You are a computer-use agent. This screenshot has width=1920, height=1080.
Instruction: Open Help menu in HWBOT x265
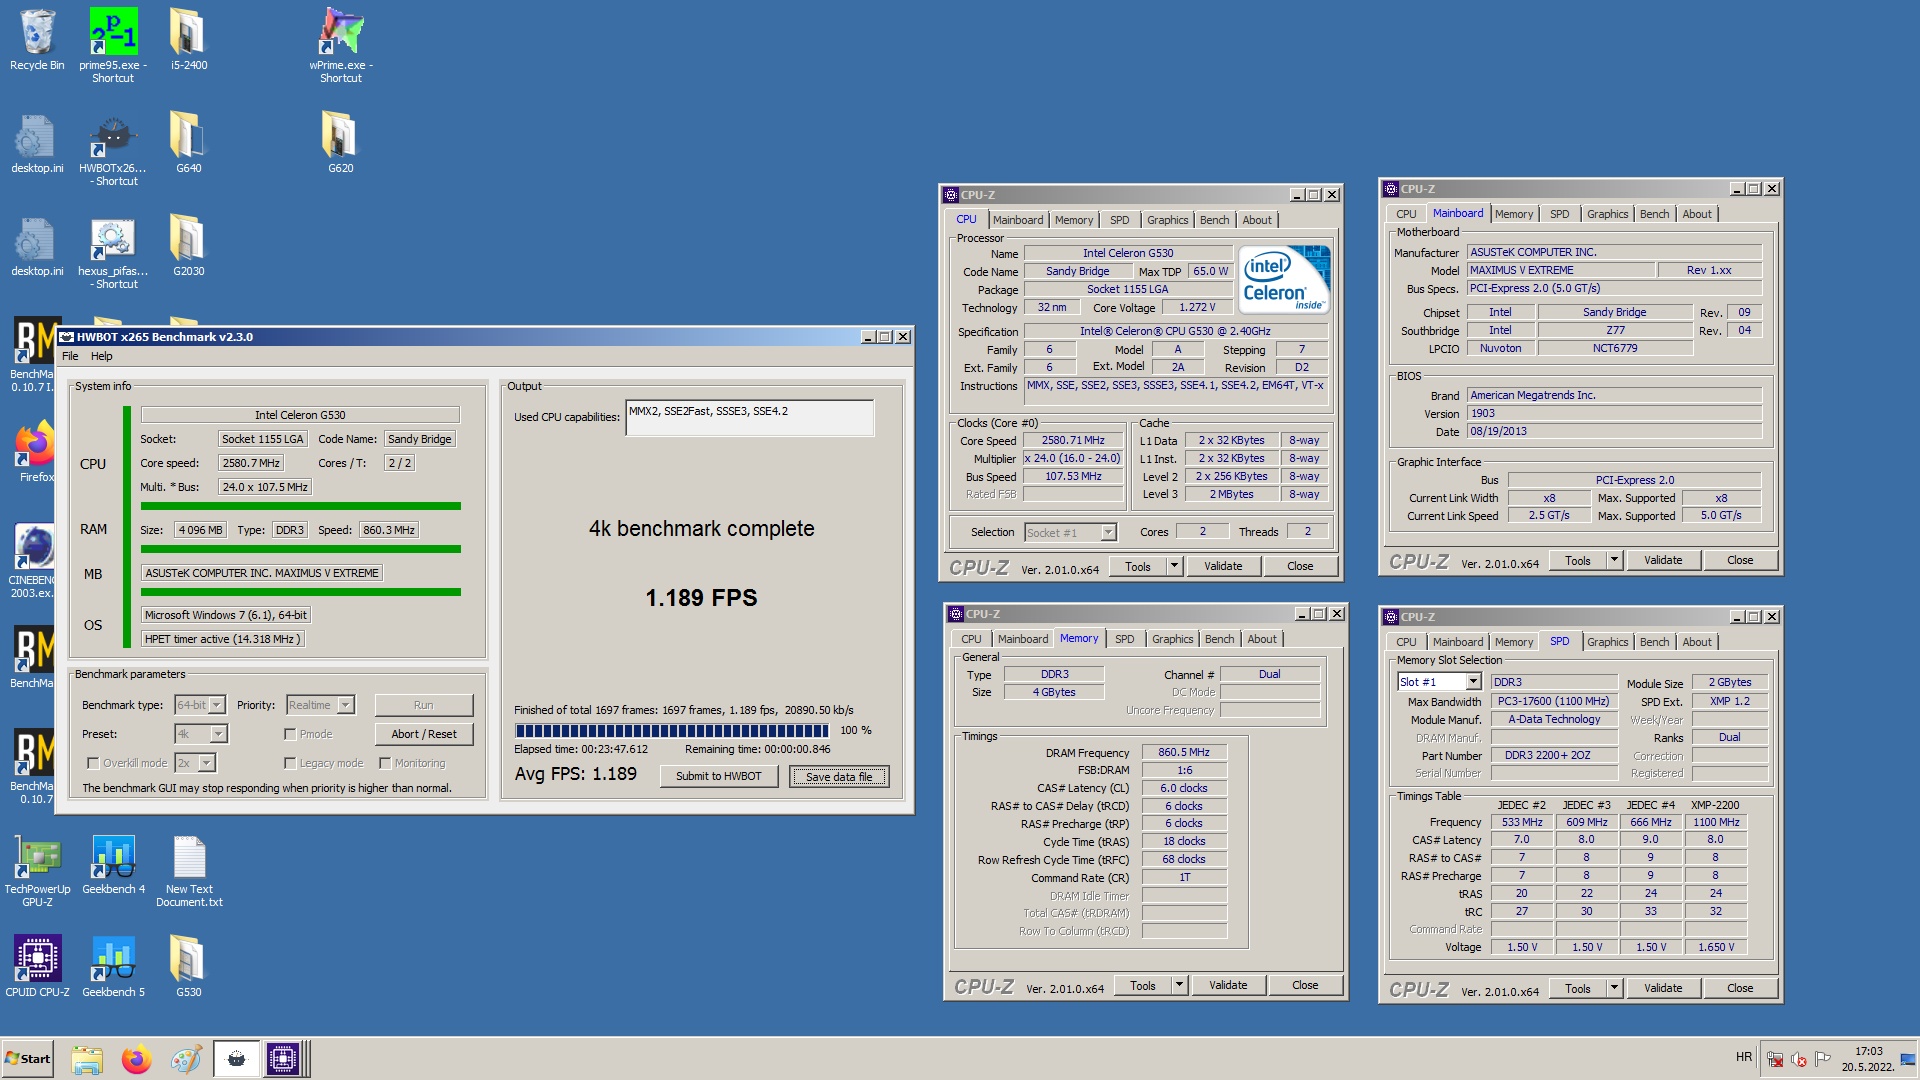tap(102, 356)
